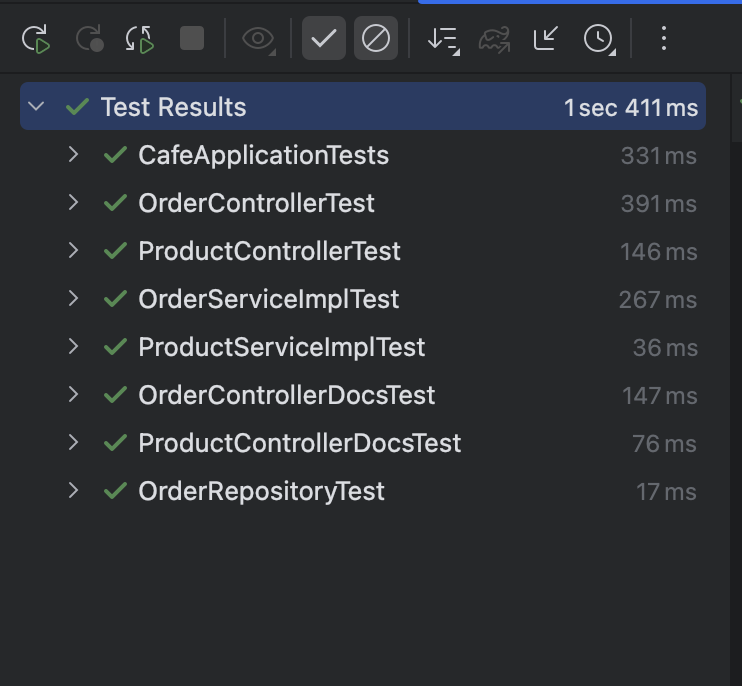Select OrderControllerDocsTest in the tree
742x686 pixels.
[286, 395]
